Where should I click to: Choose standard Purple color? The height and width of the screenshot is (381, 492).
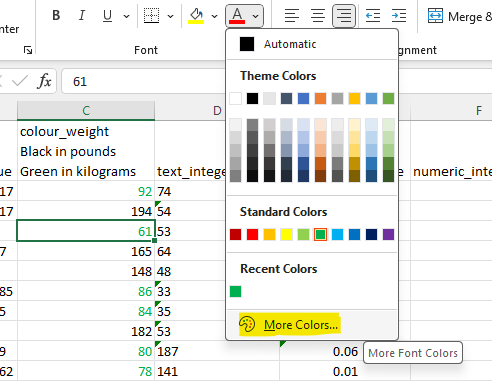click(x=388, y=235)
